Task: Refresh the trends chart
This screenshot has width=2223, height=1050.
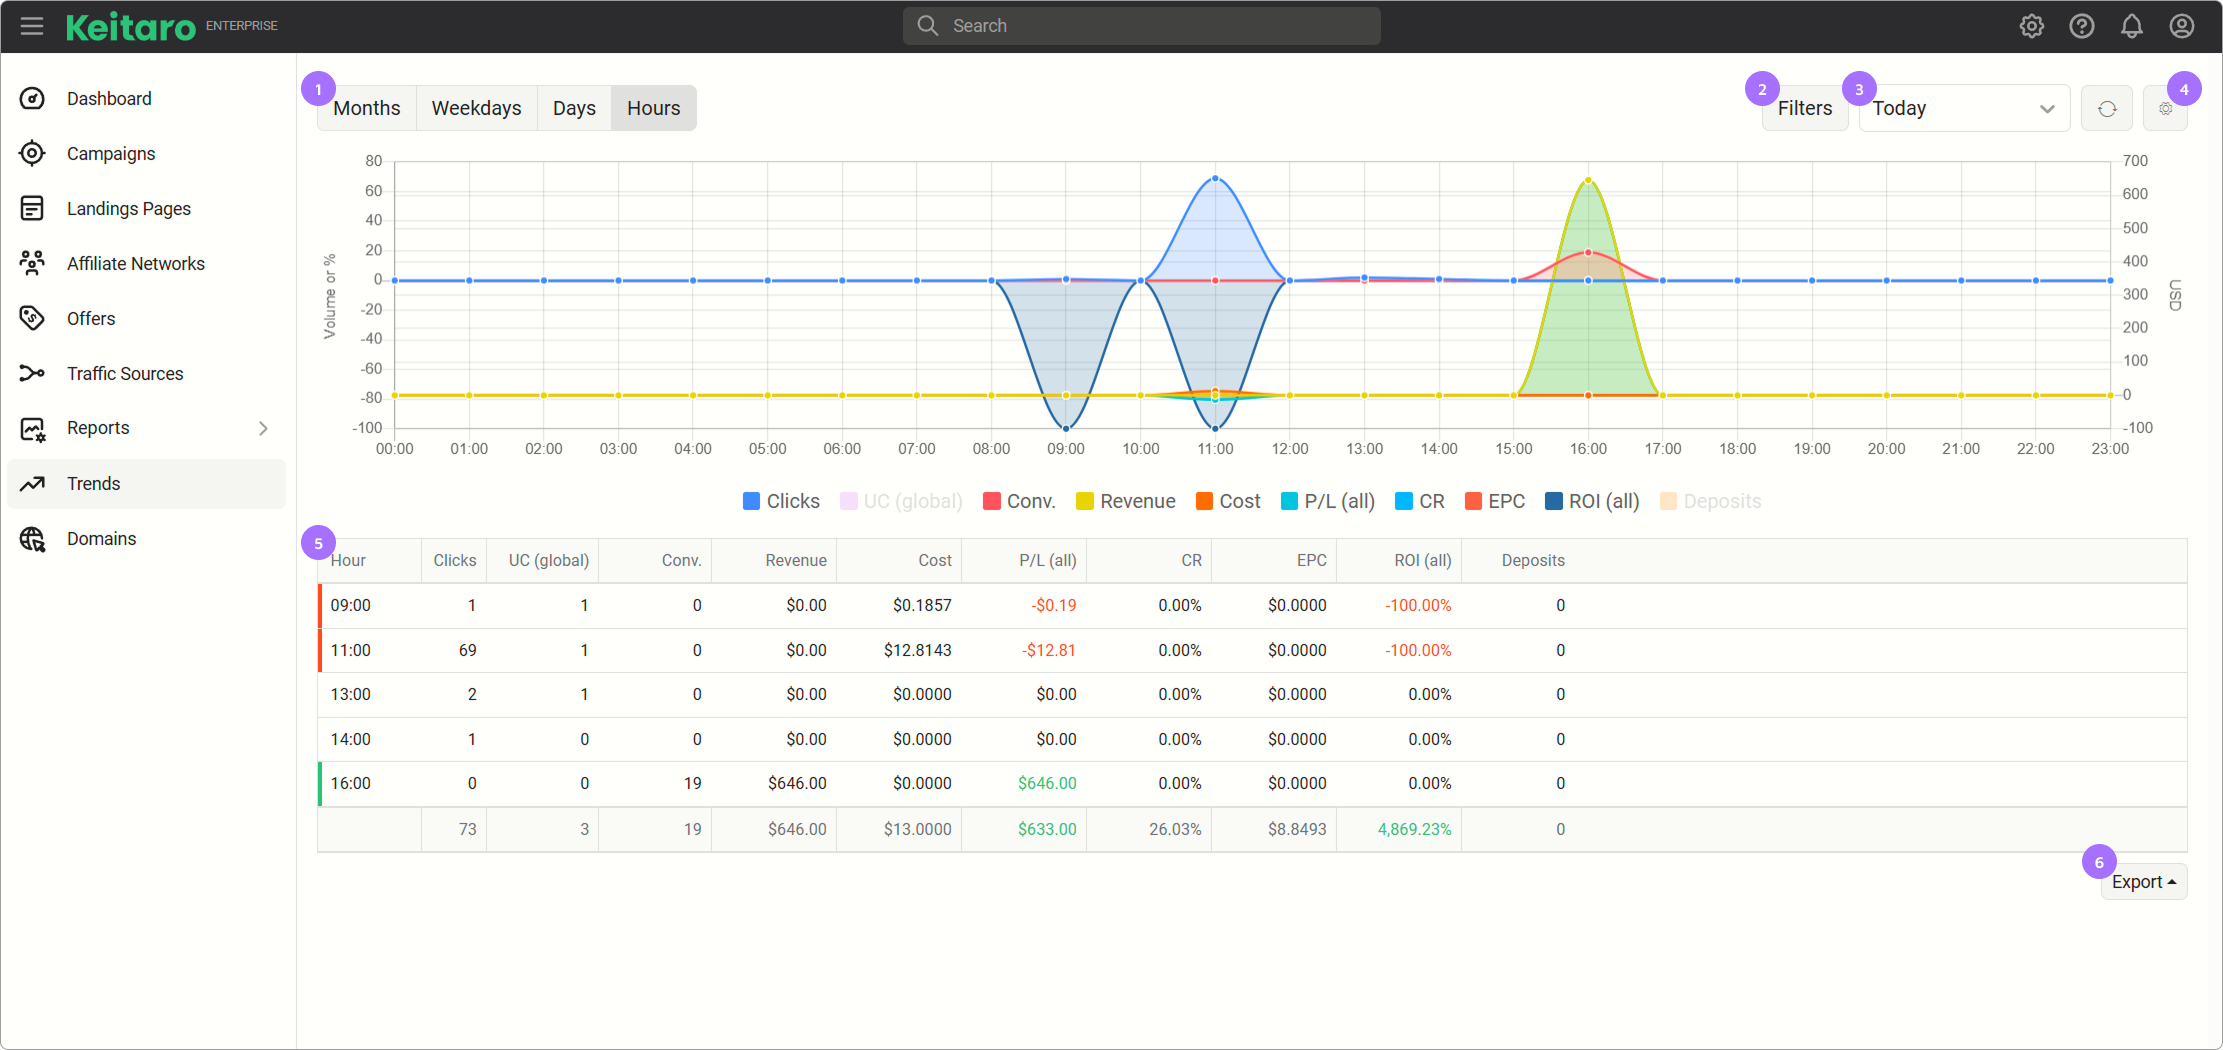Action: (x=2107, y=108)
